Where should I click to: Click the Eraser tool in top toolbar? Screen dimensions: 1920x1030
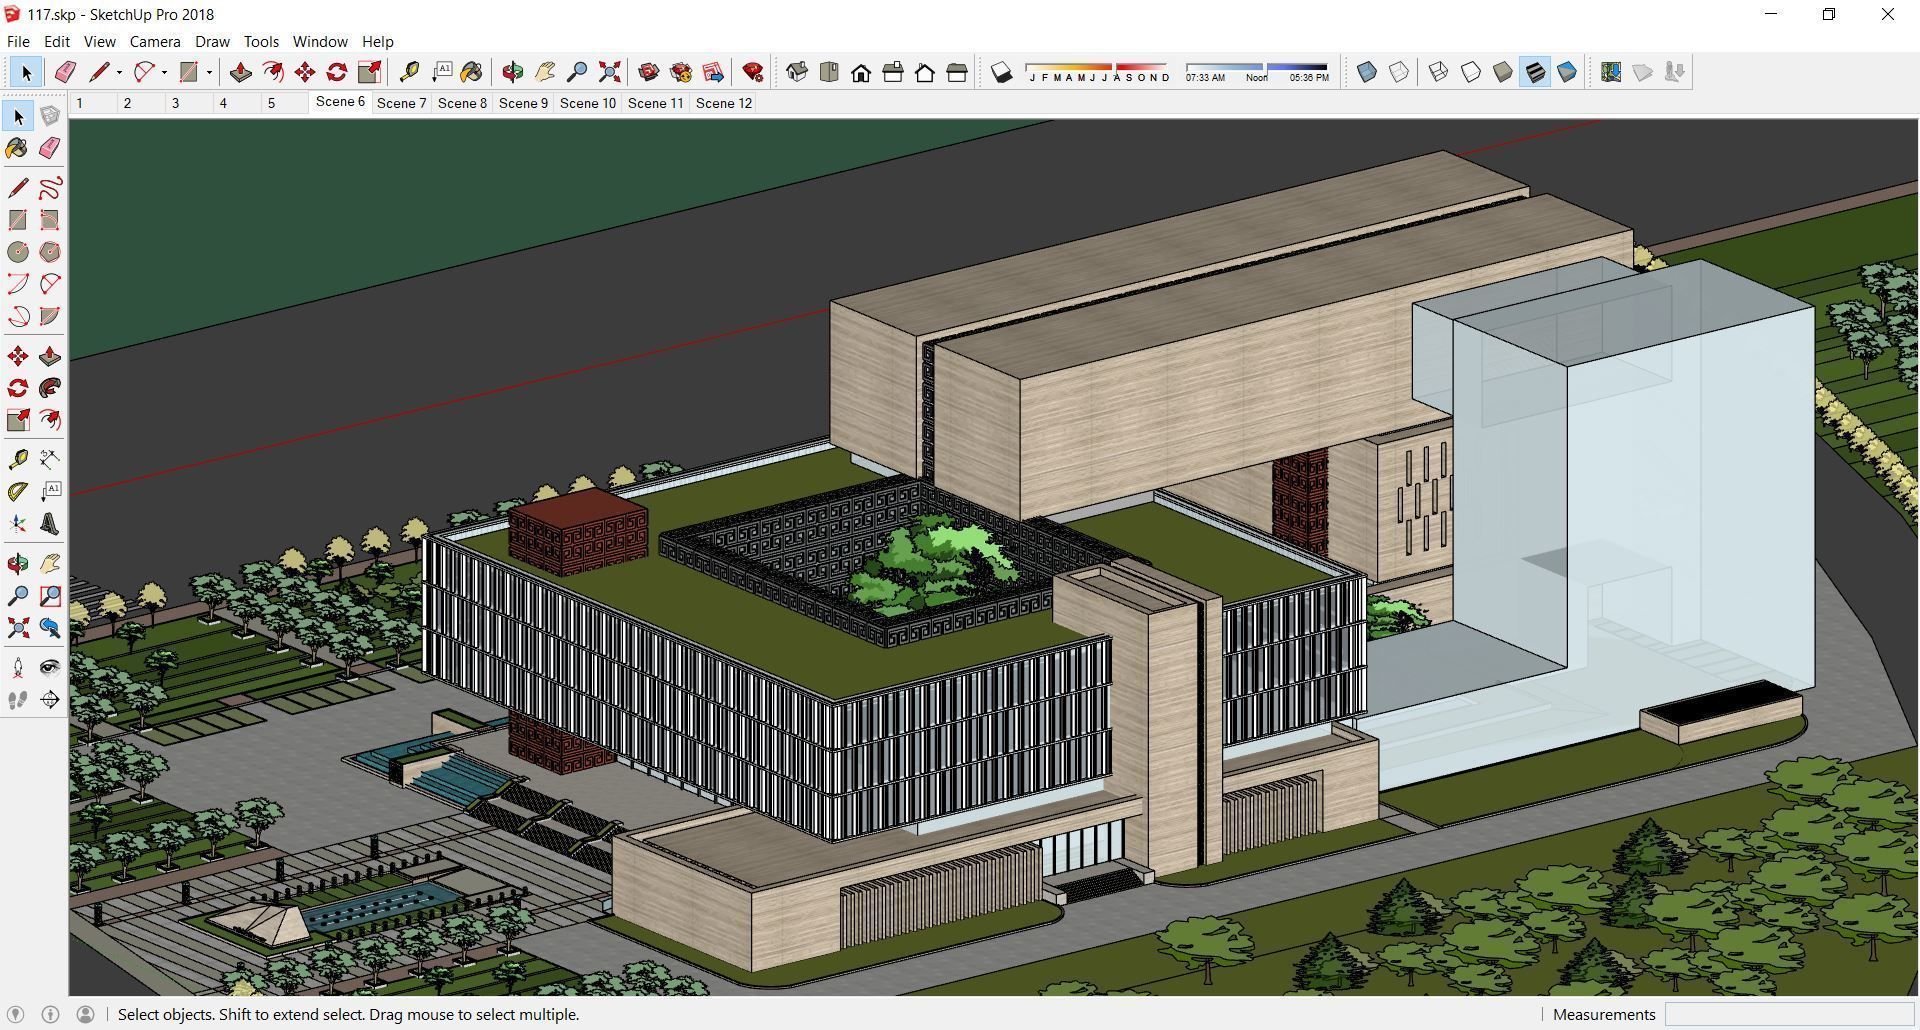click(x=65, y=72)
